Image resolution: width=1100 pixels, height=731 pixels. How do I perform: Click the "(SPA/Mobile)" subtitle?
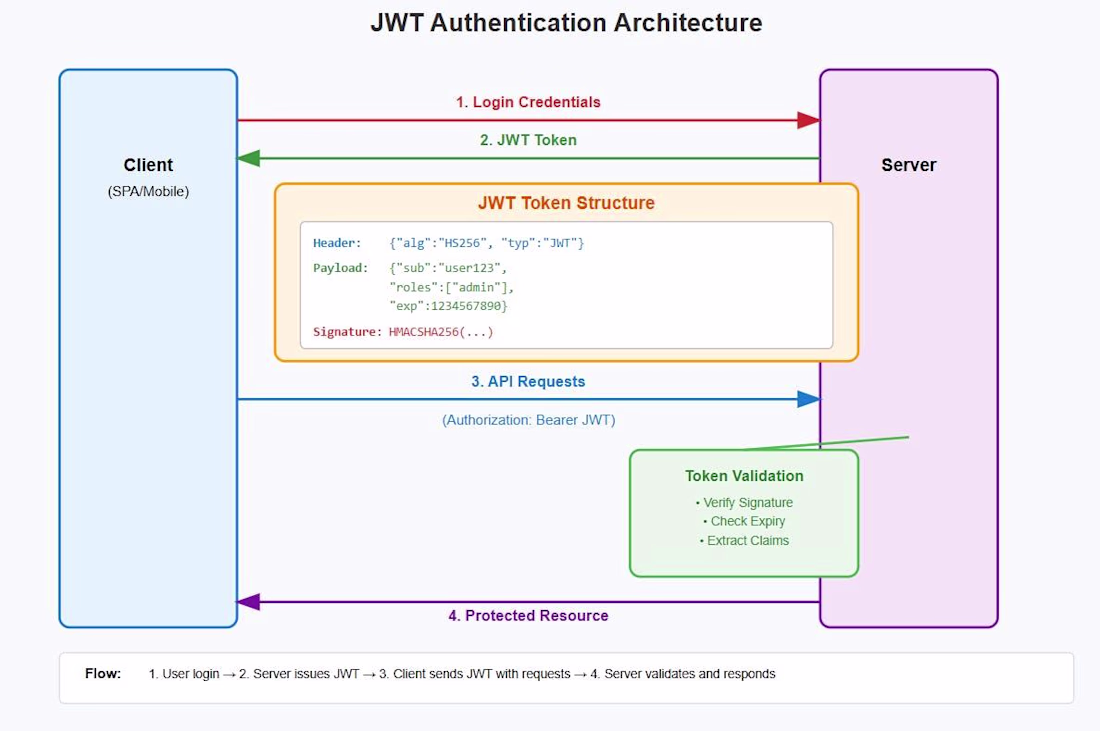click(148, 192)
